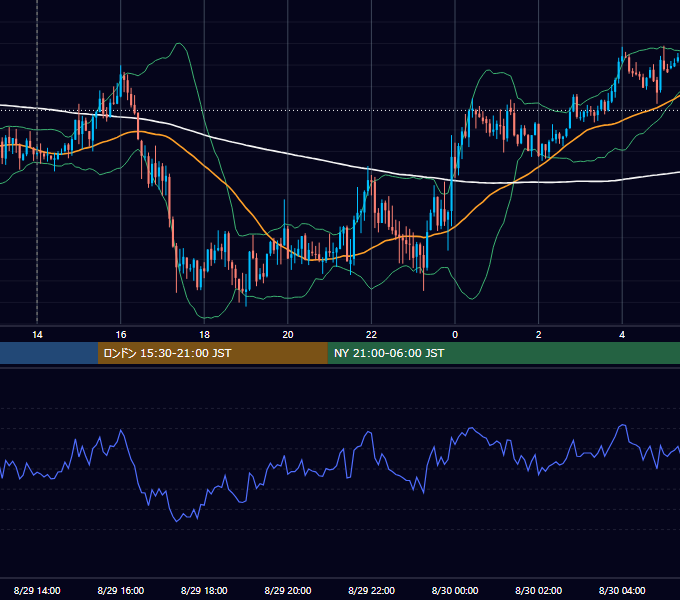Click the 8/30 00:00 date label

tap(455, 590)
